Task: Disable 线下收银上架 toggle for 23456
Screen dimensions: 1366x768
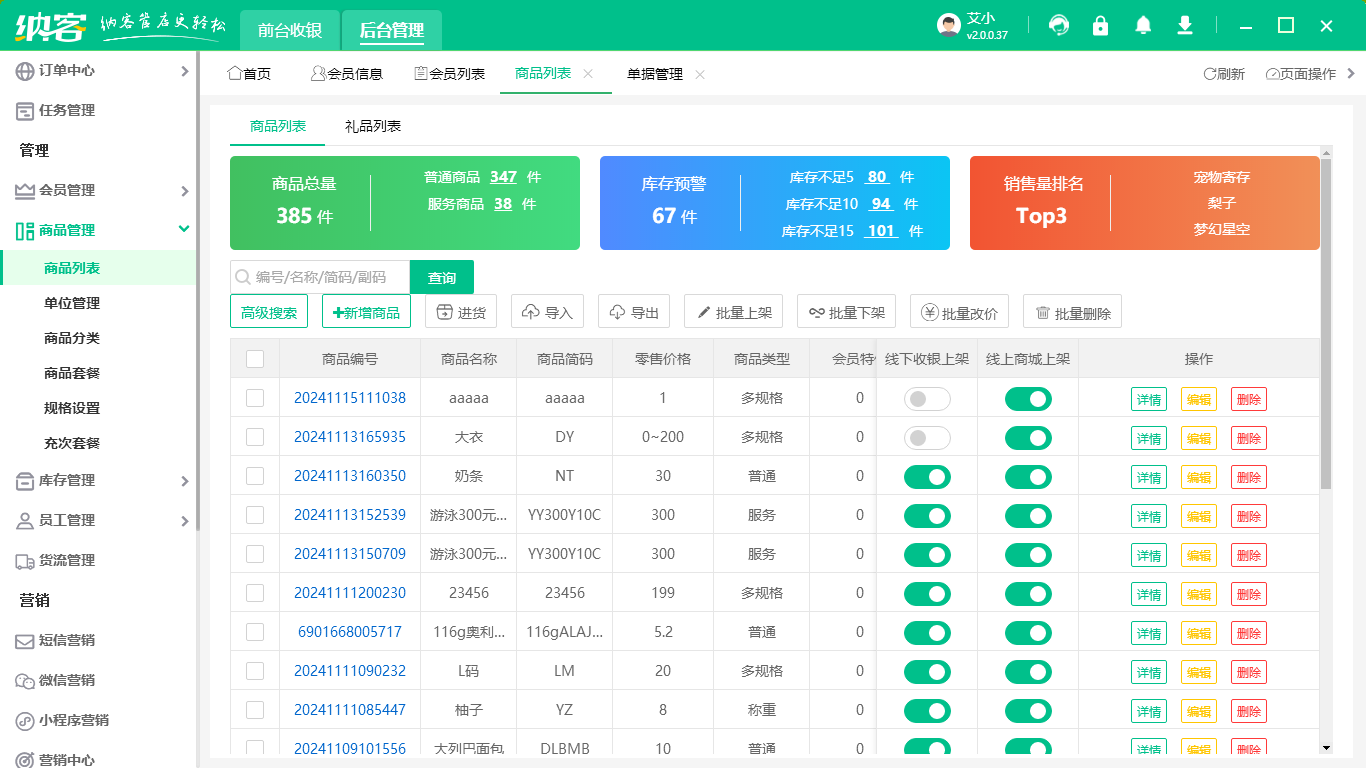Action: (x=927, y=594)
